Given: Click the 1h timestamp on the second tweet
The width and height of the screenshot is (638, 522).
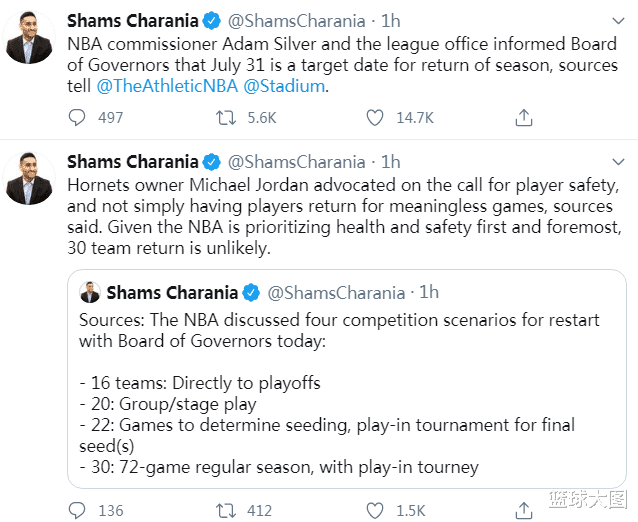Looking at the screenshot, I should (391, 161).
